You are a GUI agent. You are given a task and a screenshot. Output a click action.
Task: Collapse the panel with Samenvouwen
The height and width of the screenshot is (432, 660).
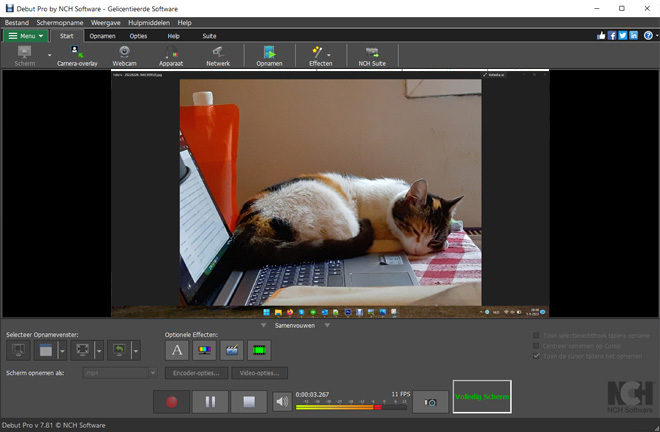point(295,325)
